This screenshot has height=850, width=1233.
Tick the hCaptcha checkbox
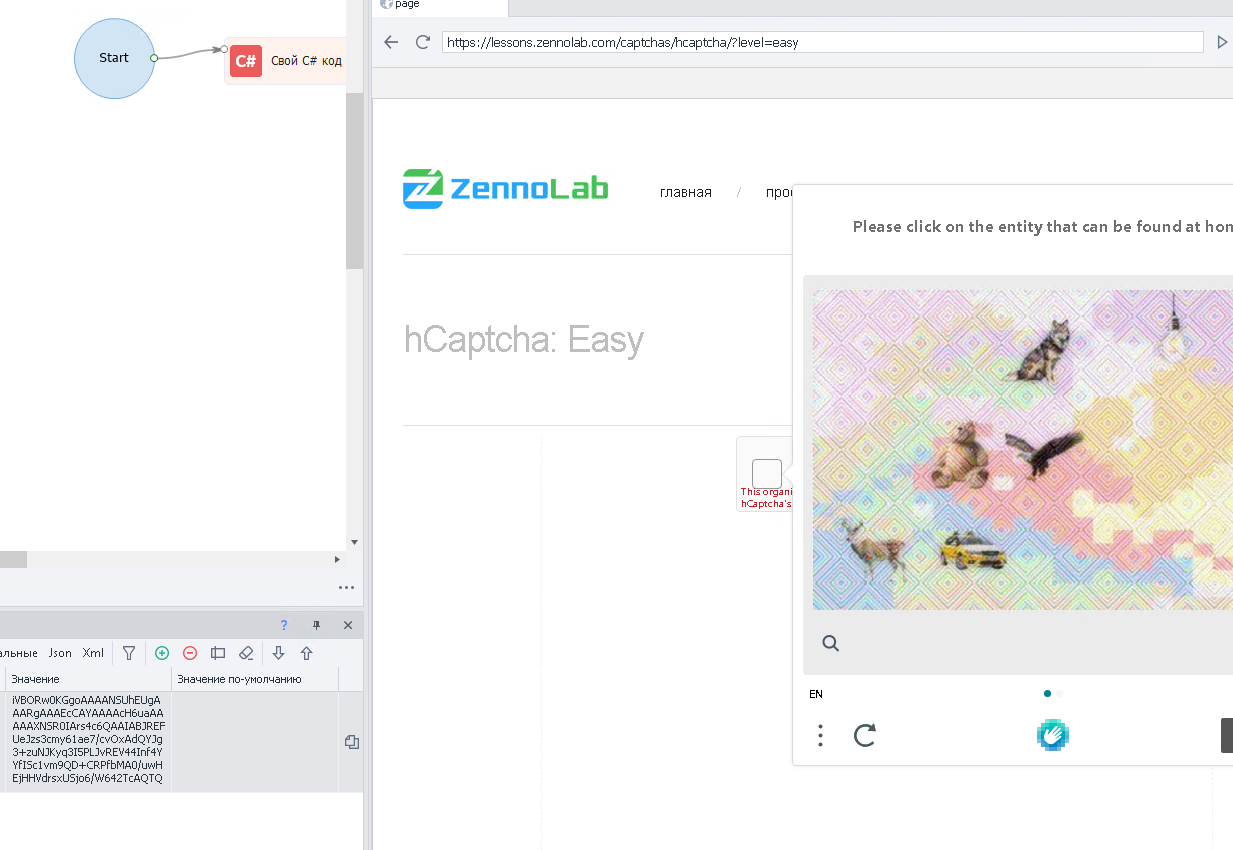(766, 473)
